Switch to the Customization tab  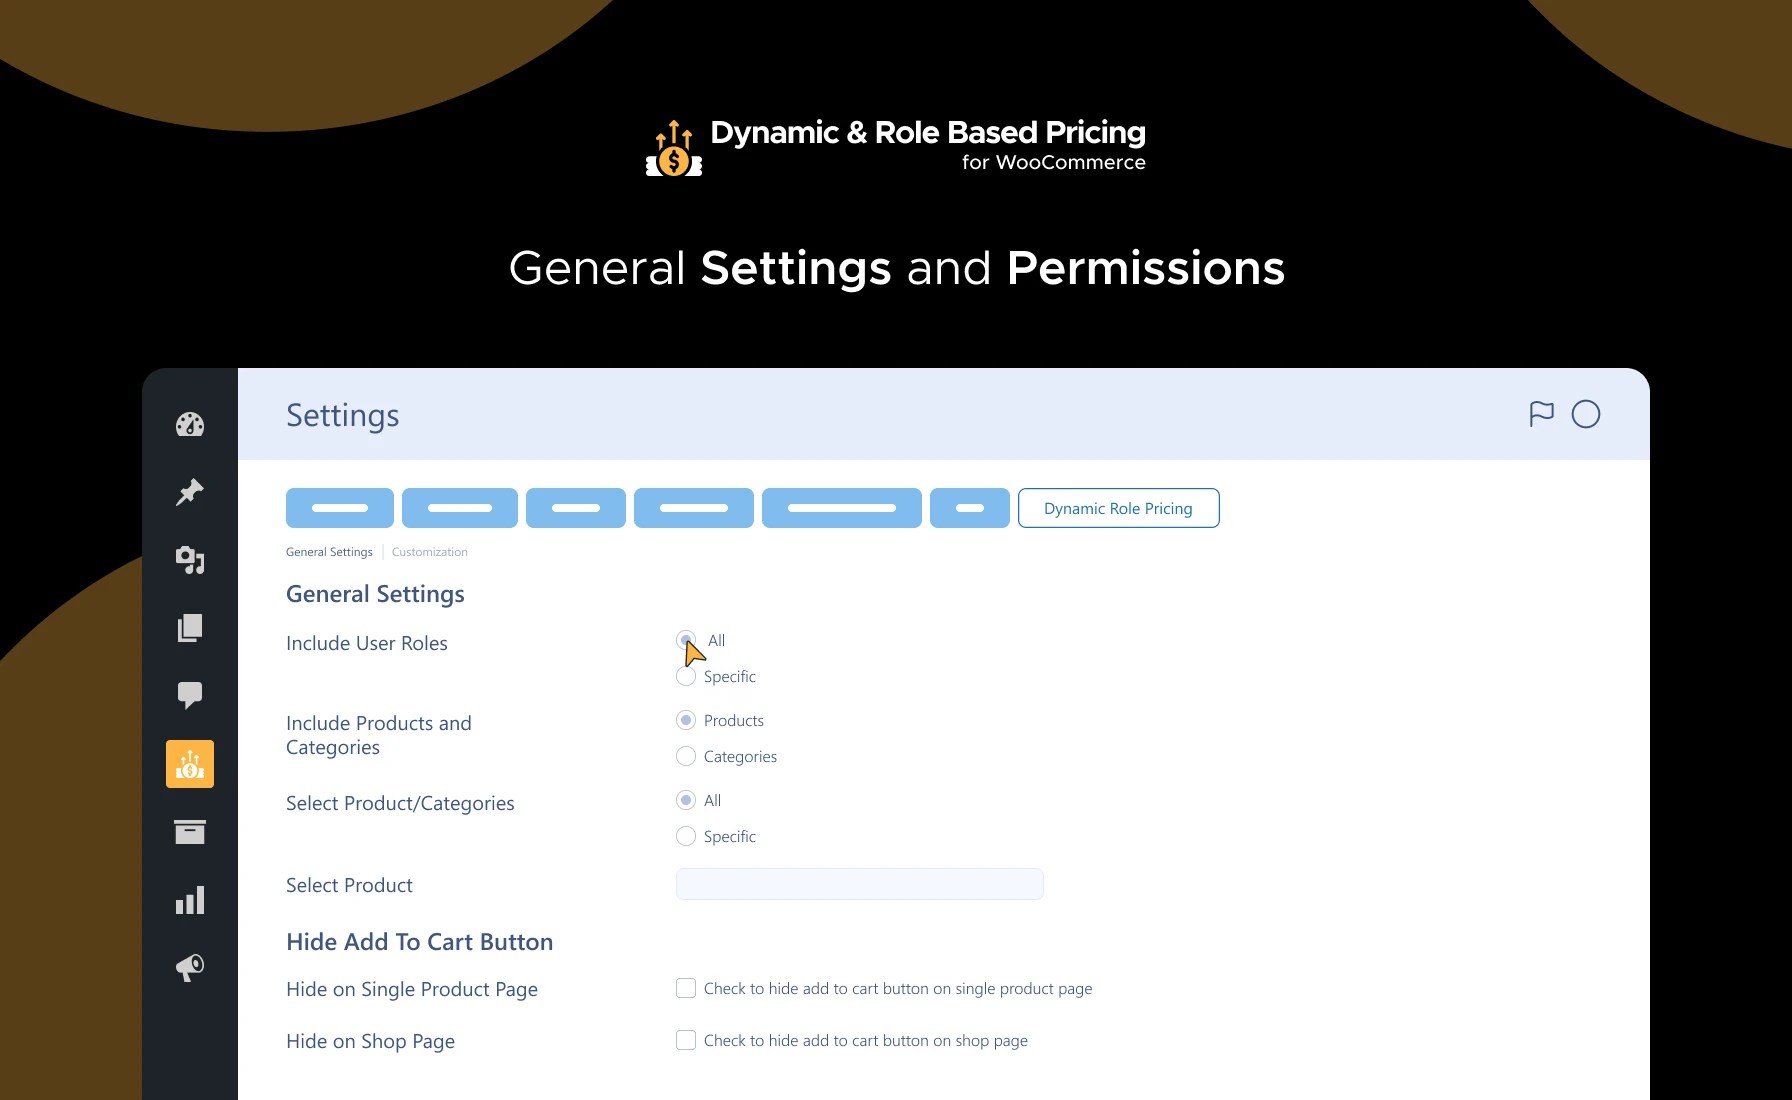click(x=430, y=551)
